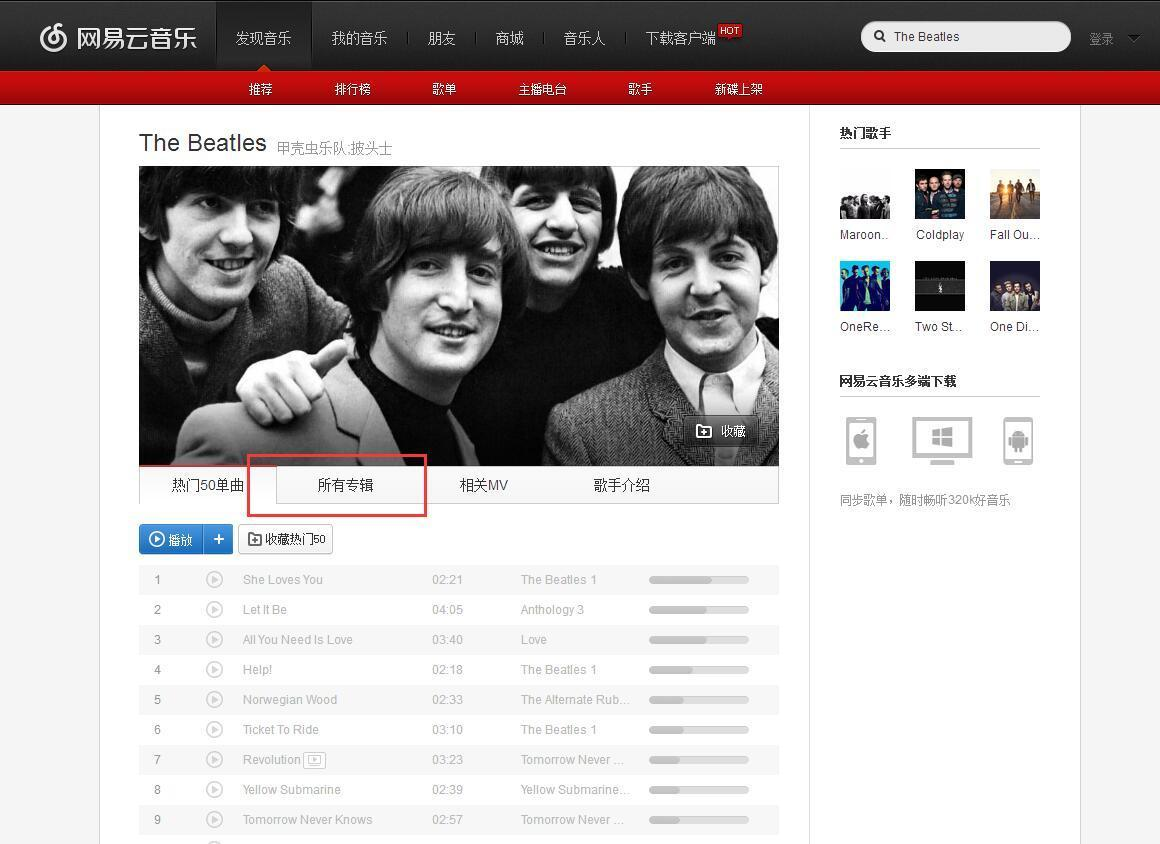Play All You Need Is Love
1160x844 pixels.
(214, 640)
